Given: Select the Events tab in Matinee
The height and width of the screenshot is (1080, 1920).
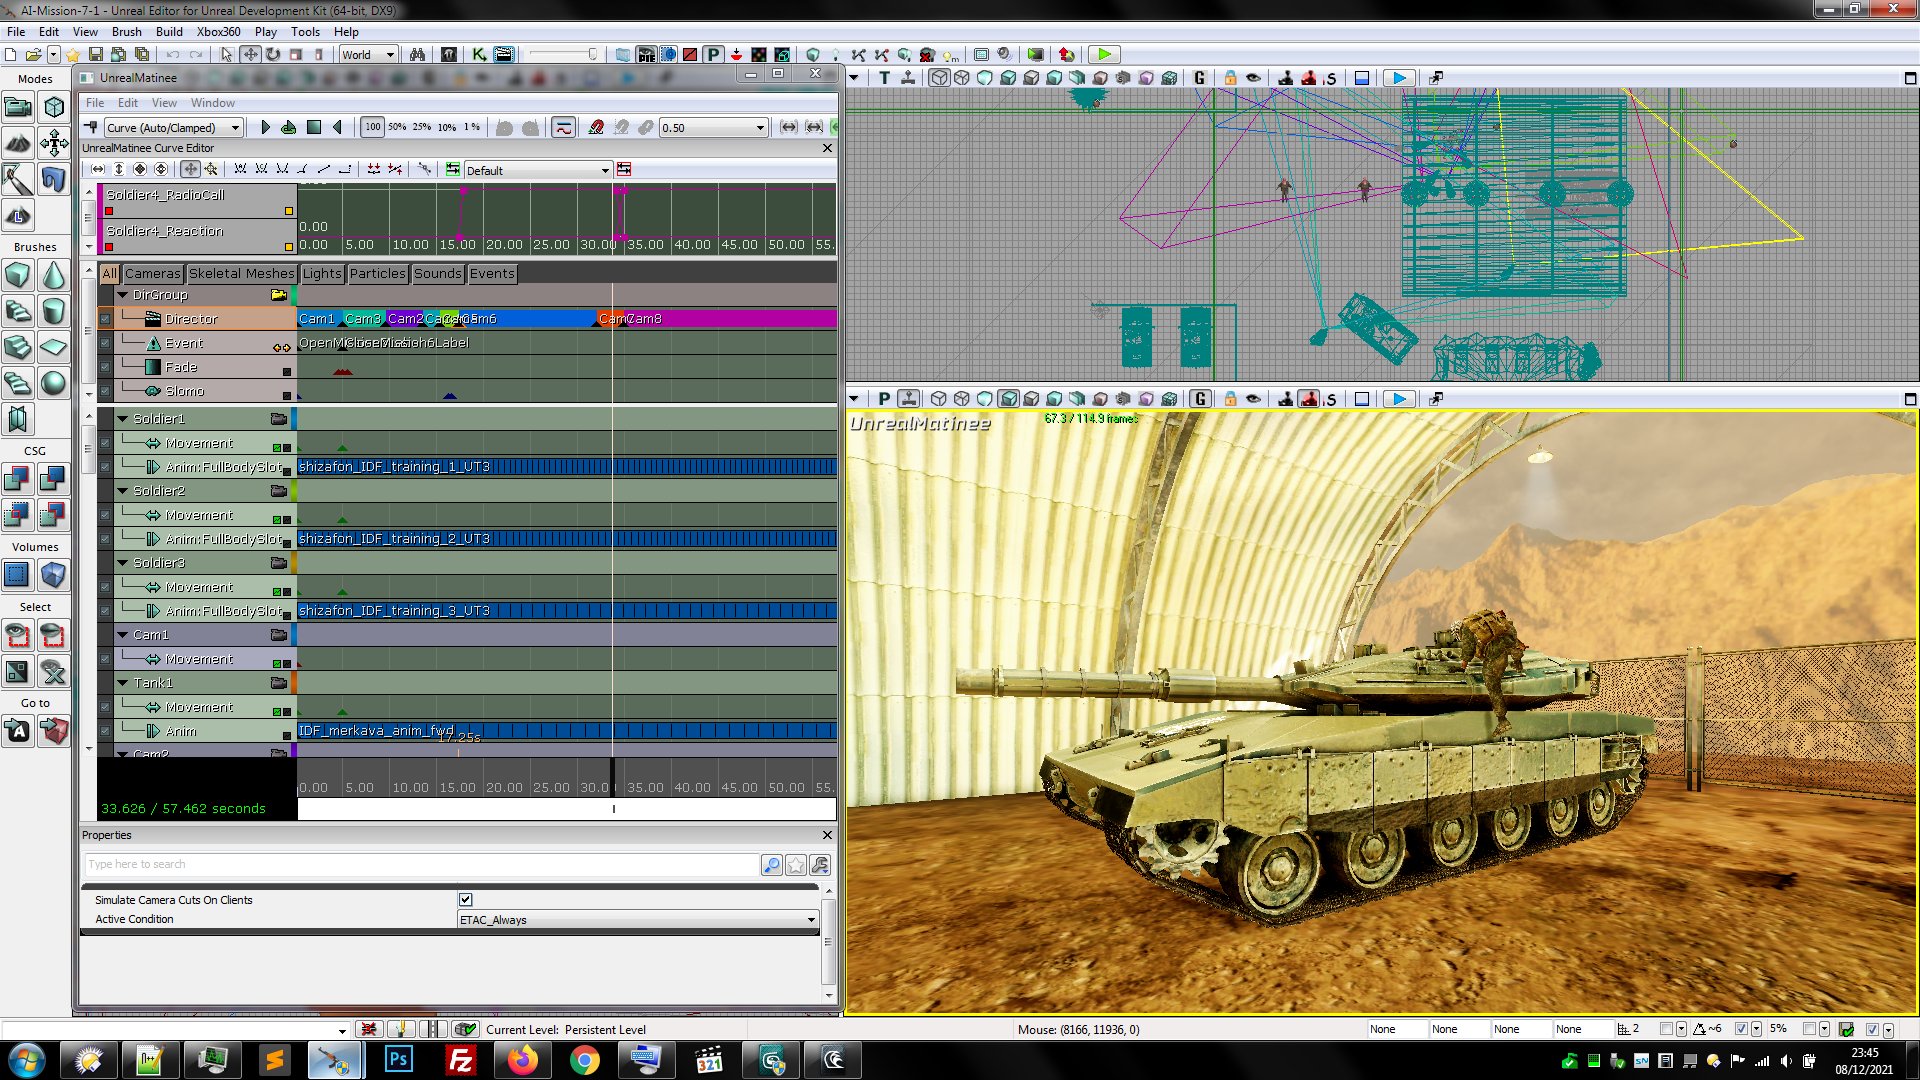Looking at the screenshot, I should [x=491, y=273].
